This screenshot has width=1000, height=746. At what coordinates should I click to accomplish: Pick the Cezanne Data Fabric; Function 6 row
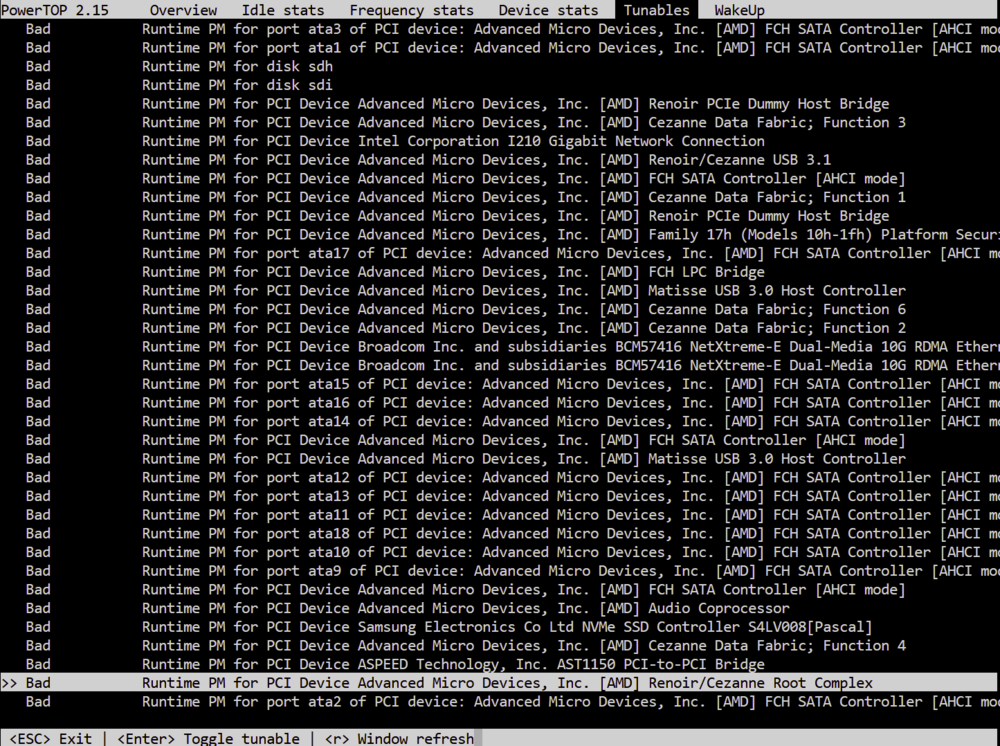click(500, 309)
